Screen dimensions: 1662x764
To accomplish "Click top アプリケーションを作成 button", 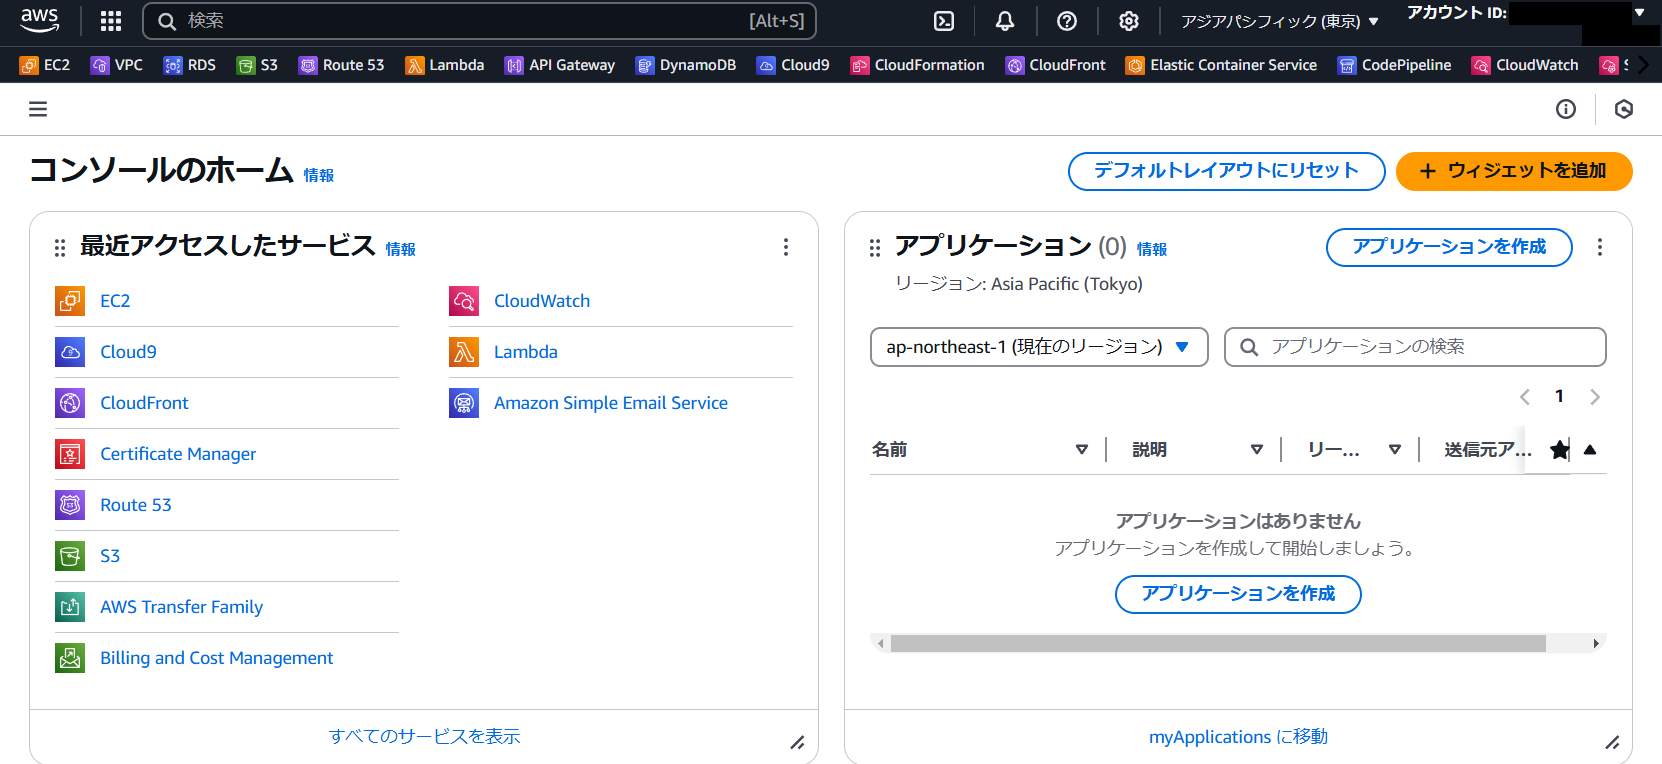I will pos(1449,247).
